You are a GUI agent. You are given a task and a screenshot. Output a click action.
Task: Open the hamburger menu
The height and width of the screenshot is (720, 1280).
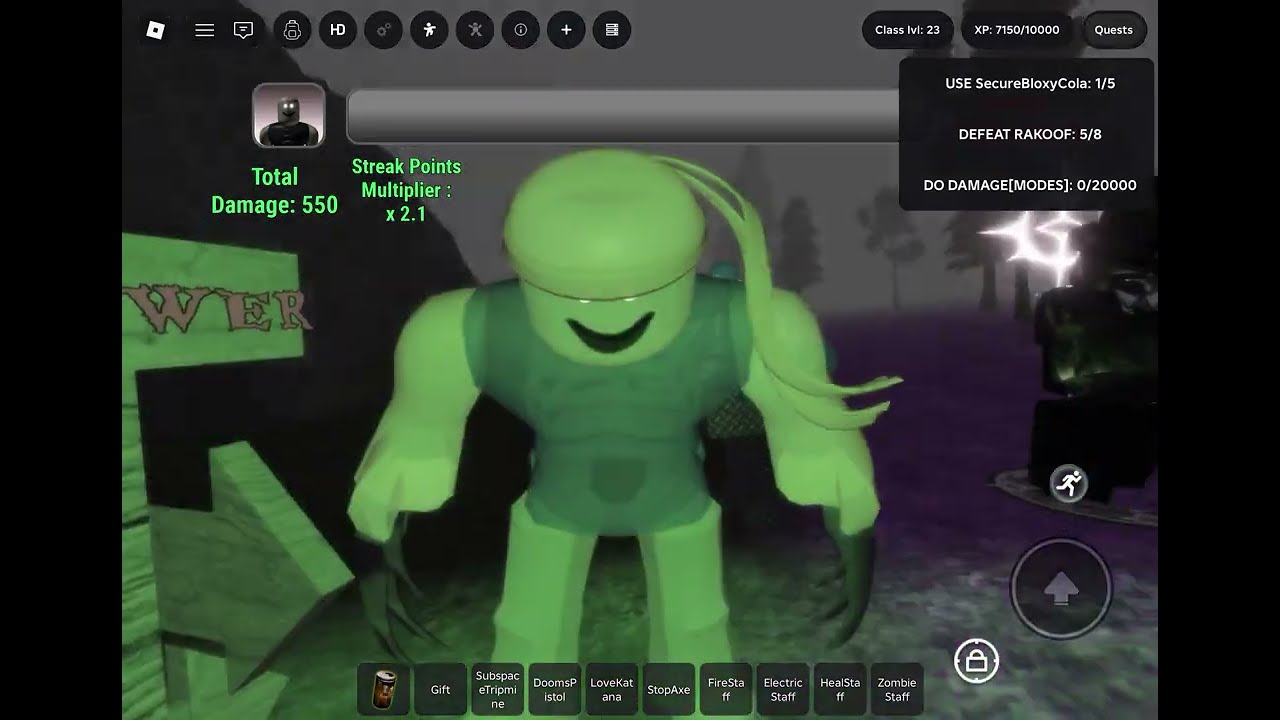(x=205, y=30)
